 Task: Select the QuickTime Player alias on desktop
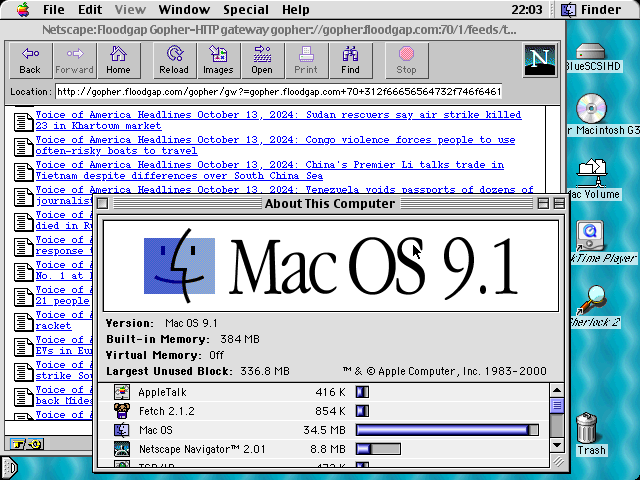point(590,236)
